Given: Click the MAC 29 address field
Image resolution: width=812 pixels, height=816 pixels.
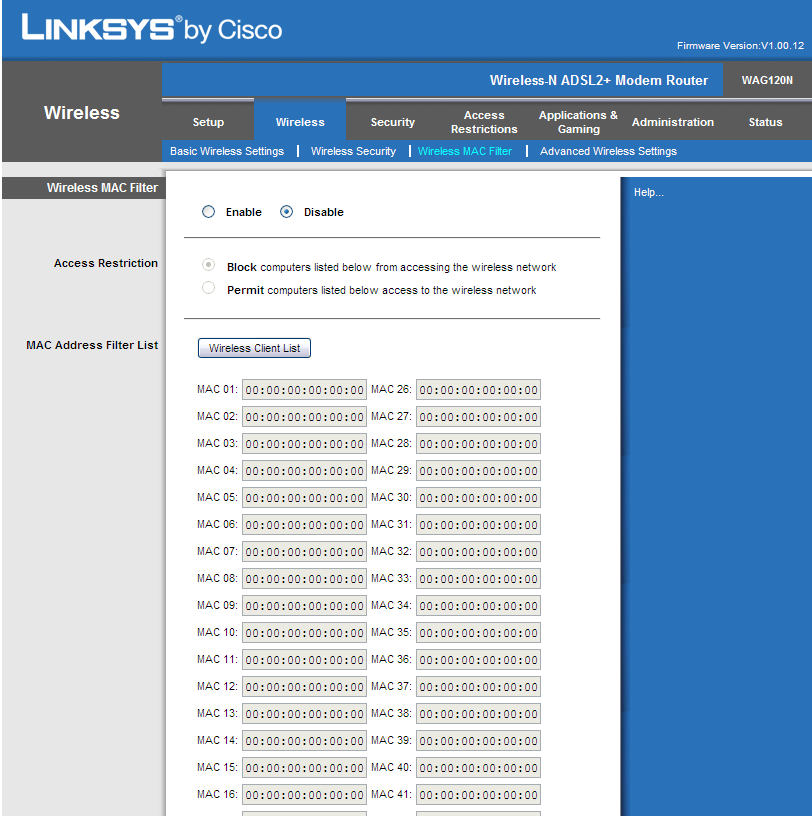Looking at the screenshot, I should click(478, 471).
